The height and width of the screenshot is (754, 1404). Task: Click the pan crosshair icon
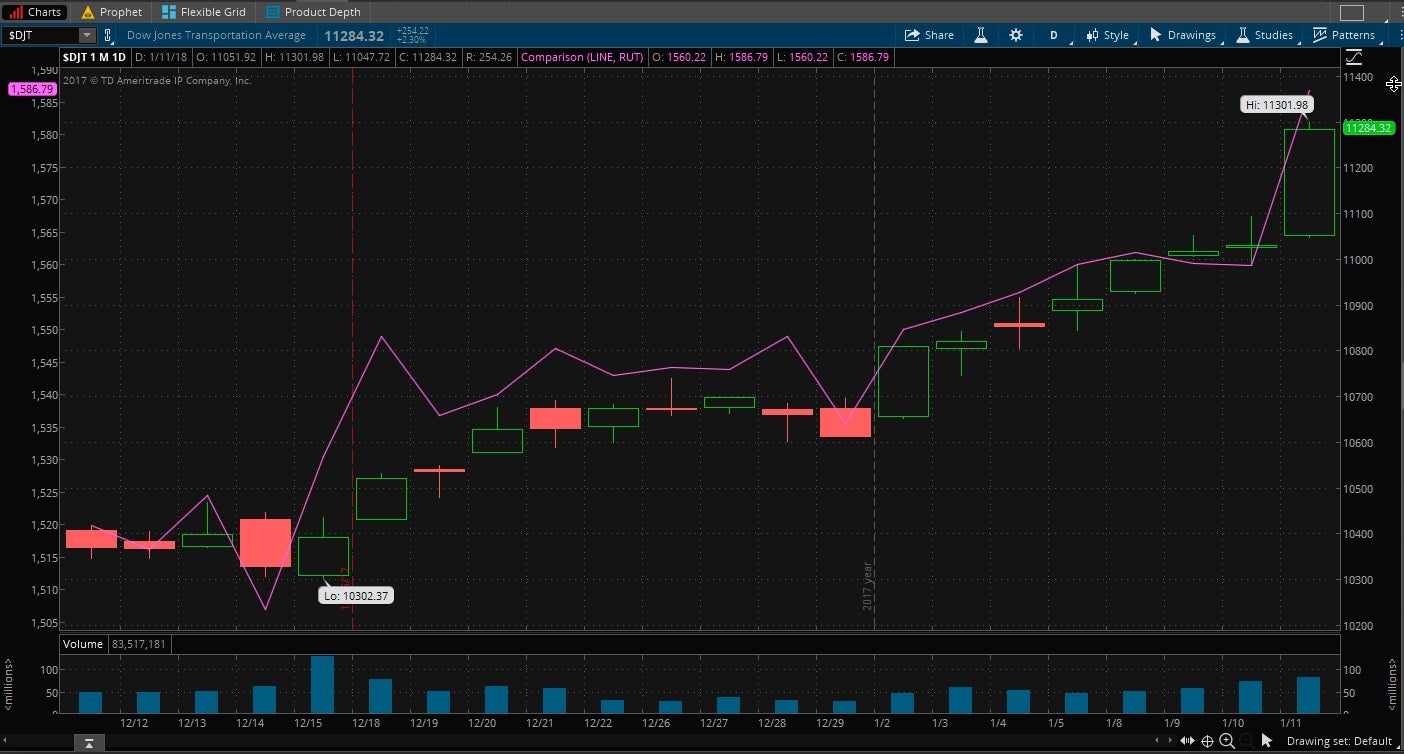pos(1207,741)
